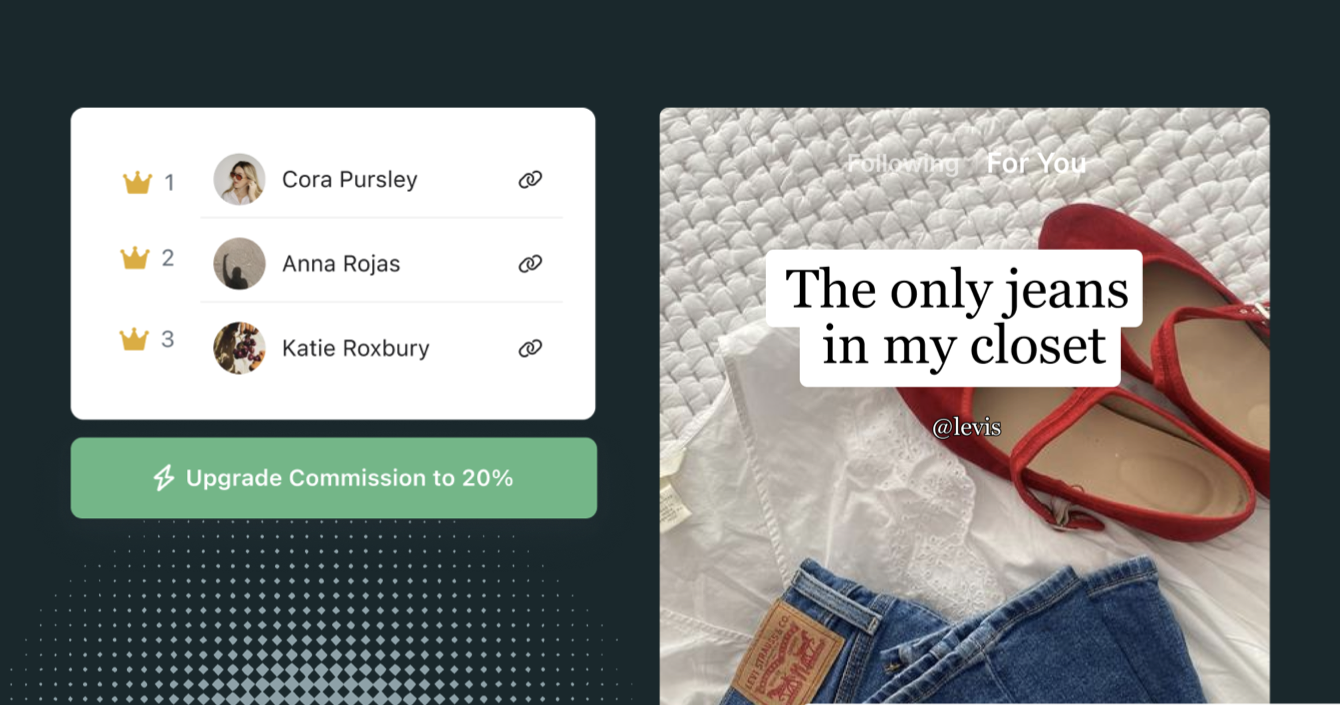Switch to the For You tab

tap(1036, 163)
